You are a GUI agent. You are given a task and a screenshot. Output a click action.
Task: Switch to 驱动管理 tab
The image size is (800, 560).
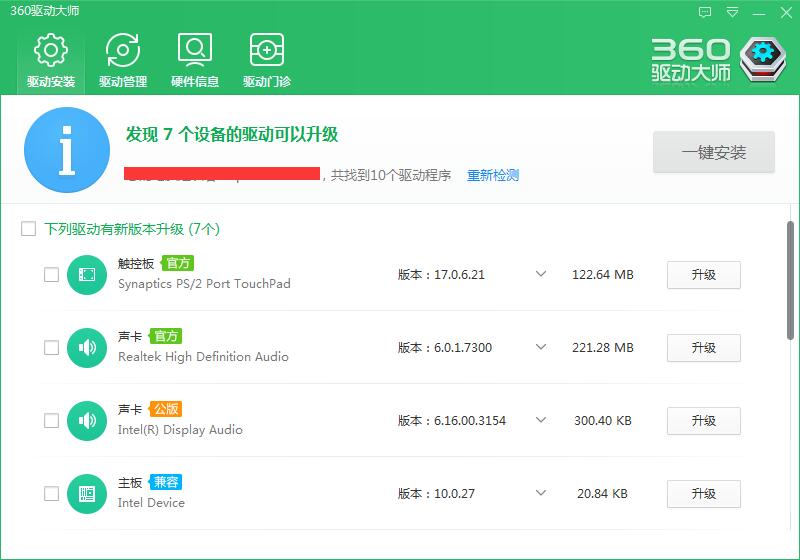click(123, 60)
